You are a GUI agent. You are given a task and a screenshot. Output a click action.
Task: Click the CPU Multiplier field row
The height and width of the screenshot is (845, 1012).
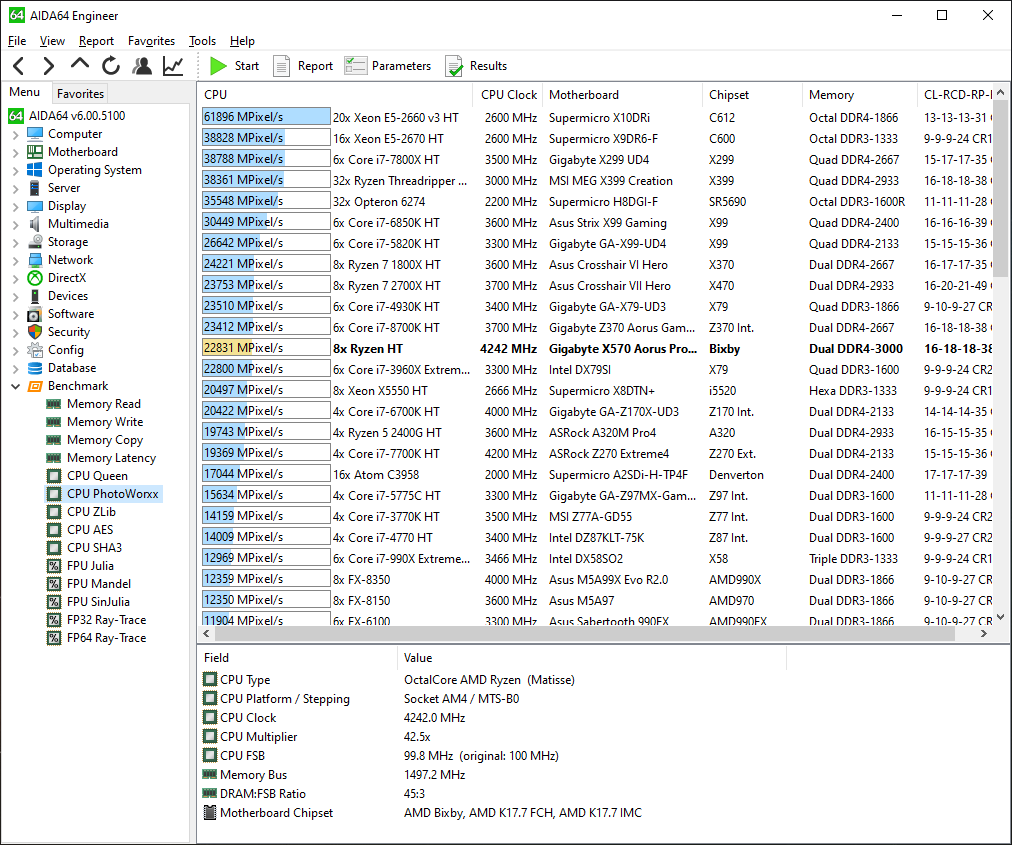(x=491, y=737)
